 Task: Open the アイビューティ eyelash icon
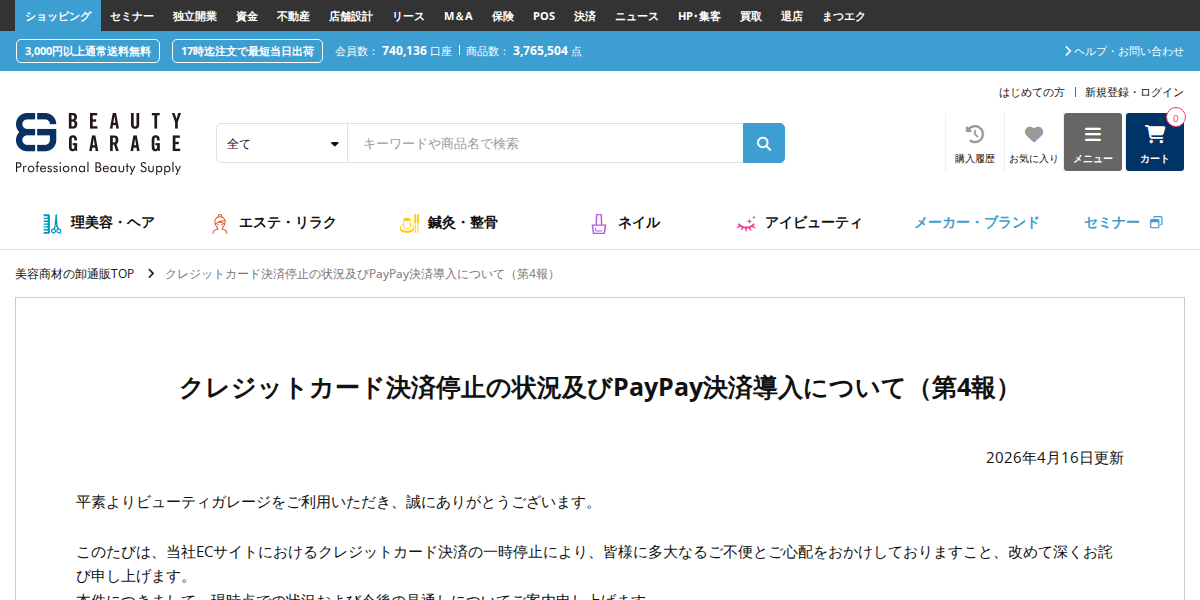tap(744, 222)
